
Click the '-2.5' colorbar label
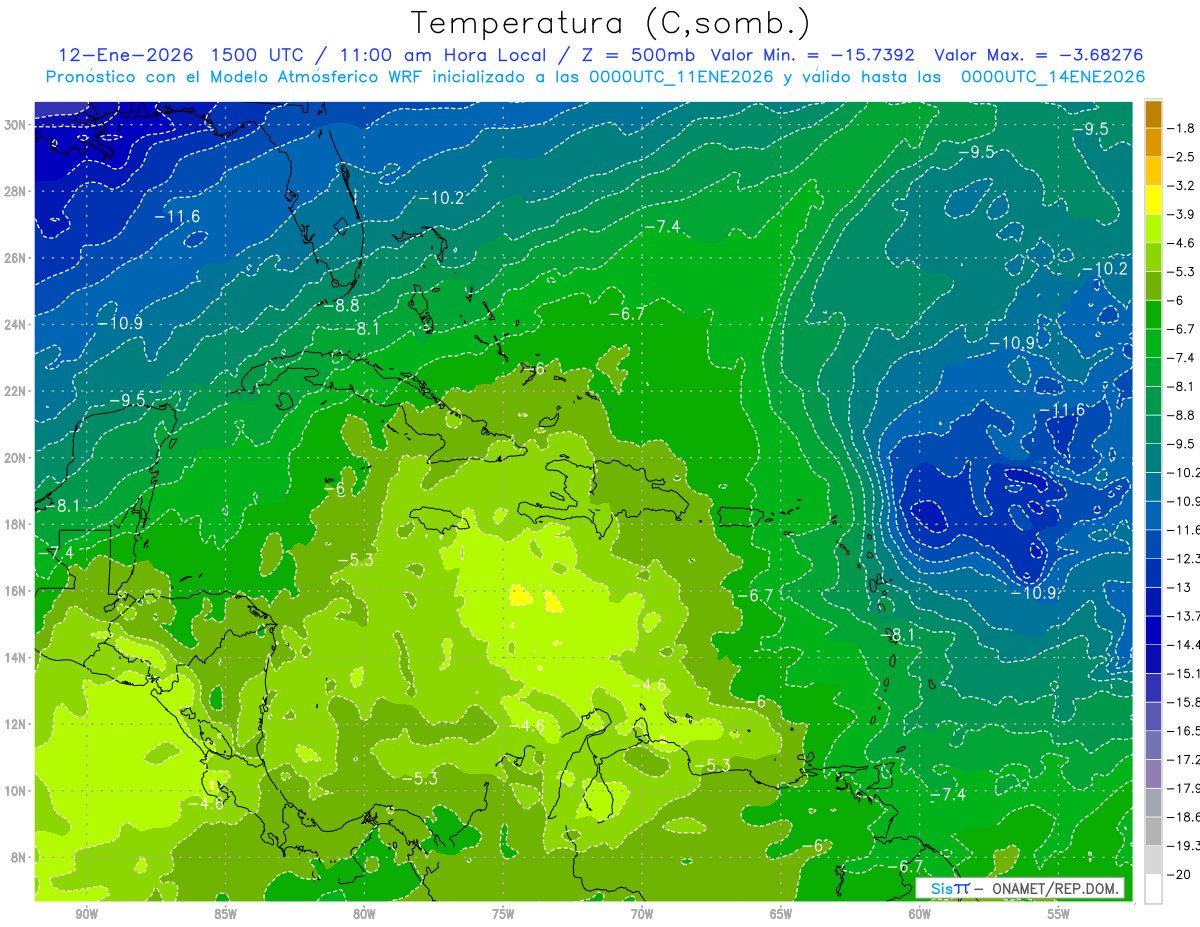(1183, 157)
